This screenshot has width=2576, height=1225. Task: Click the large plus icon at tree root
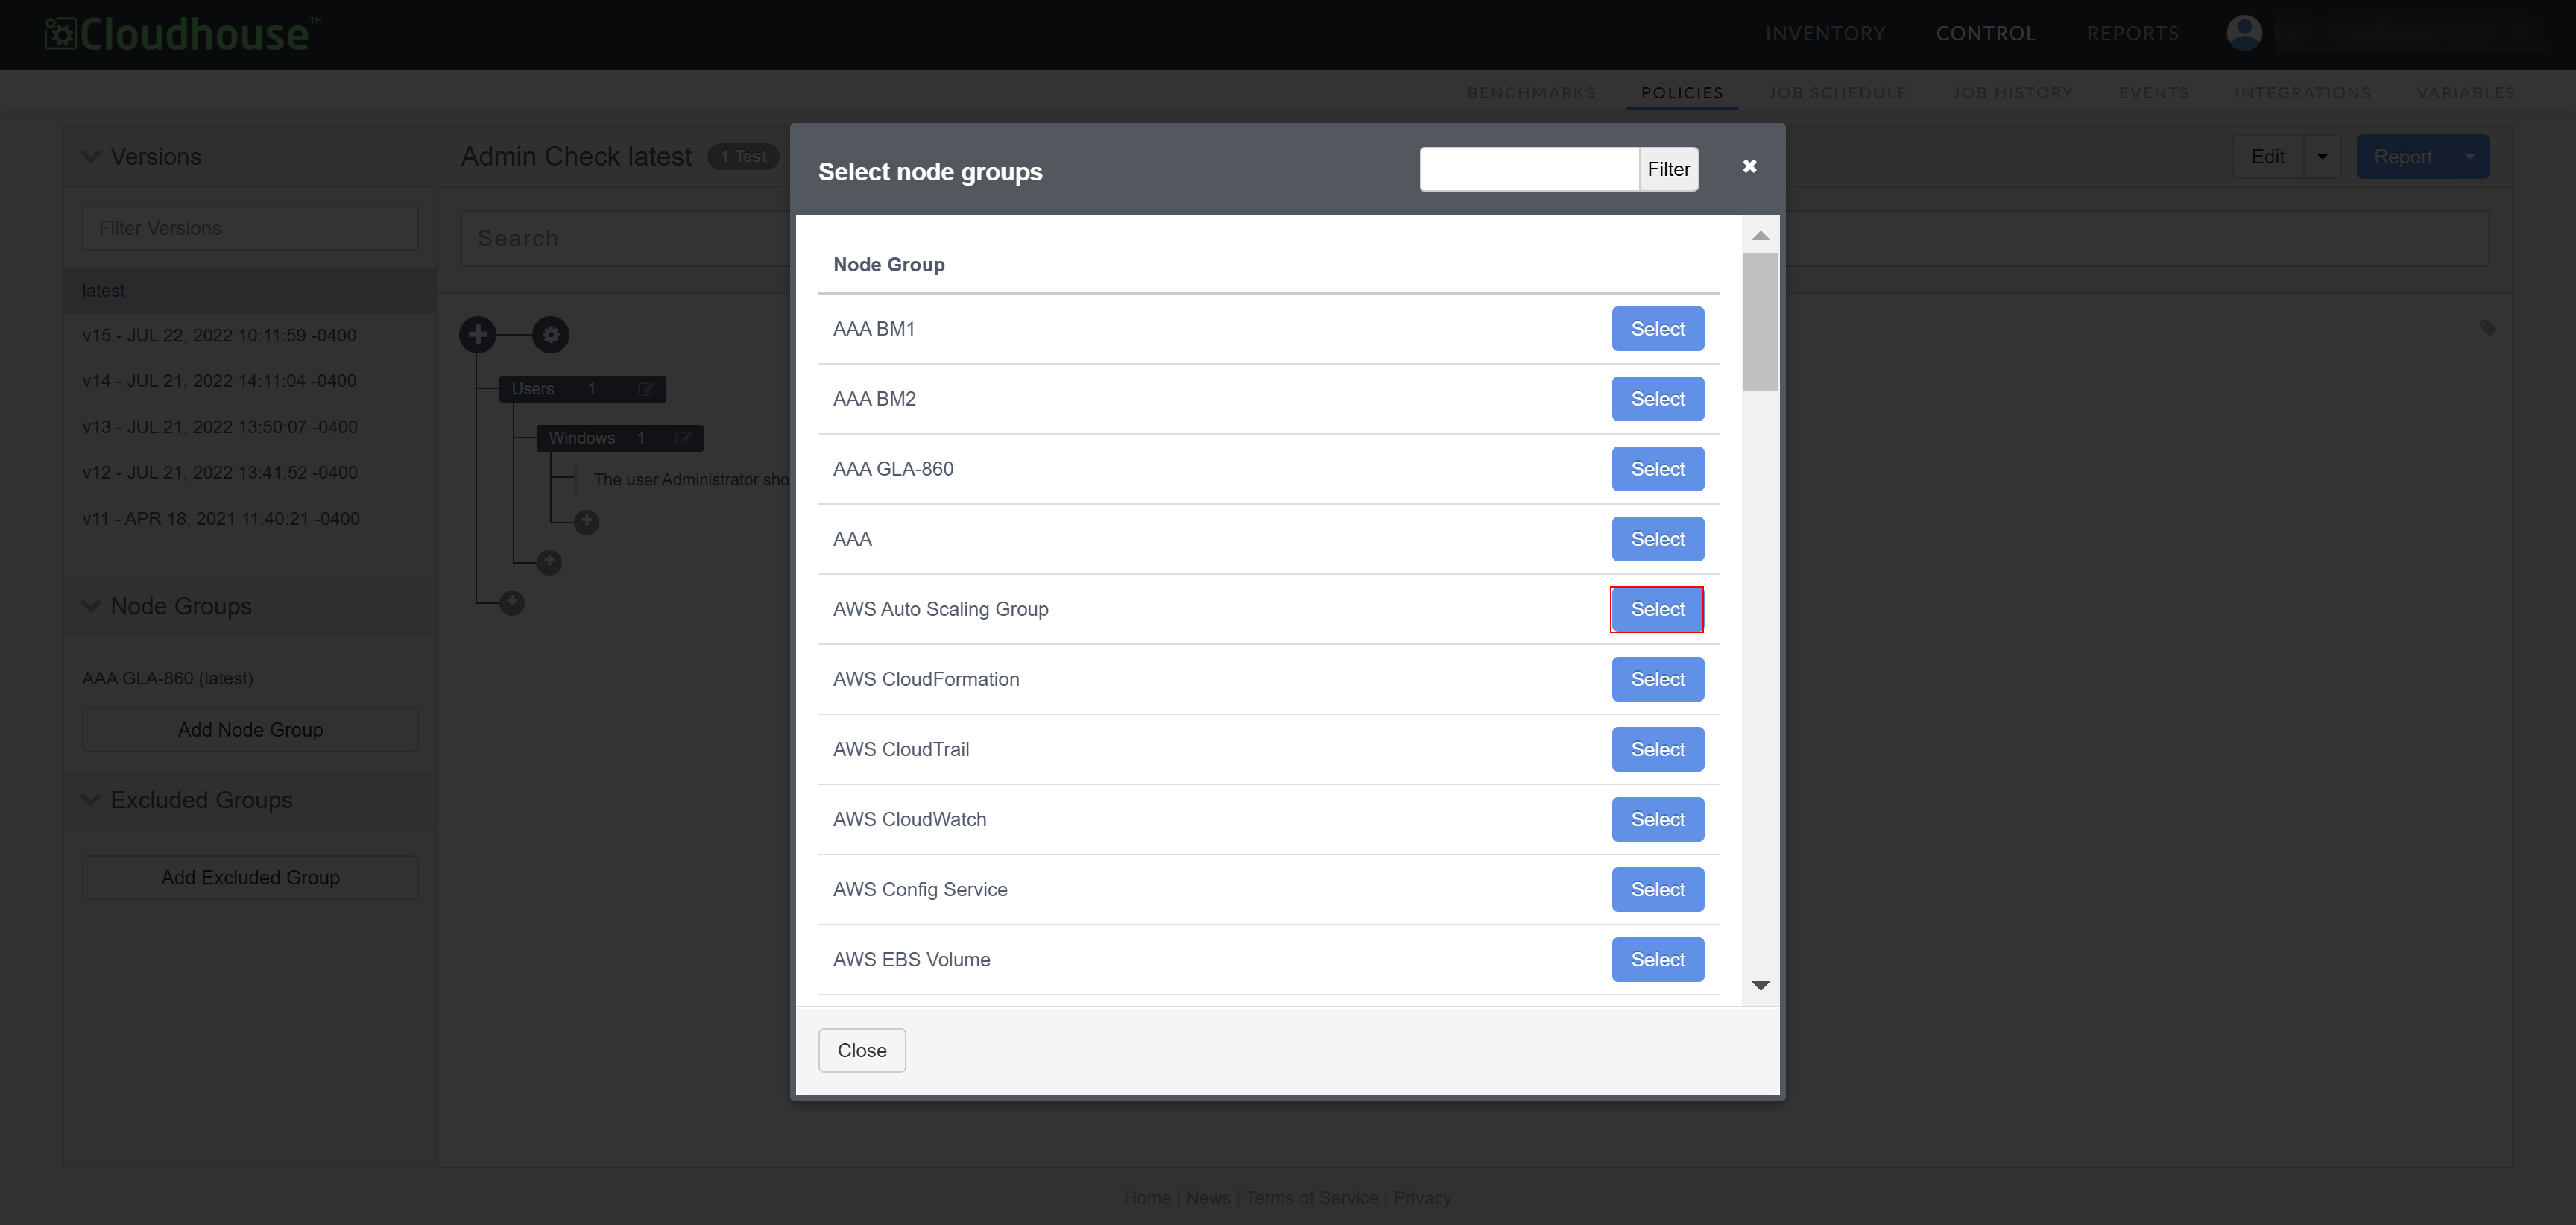pos(478,334)
